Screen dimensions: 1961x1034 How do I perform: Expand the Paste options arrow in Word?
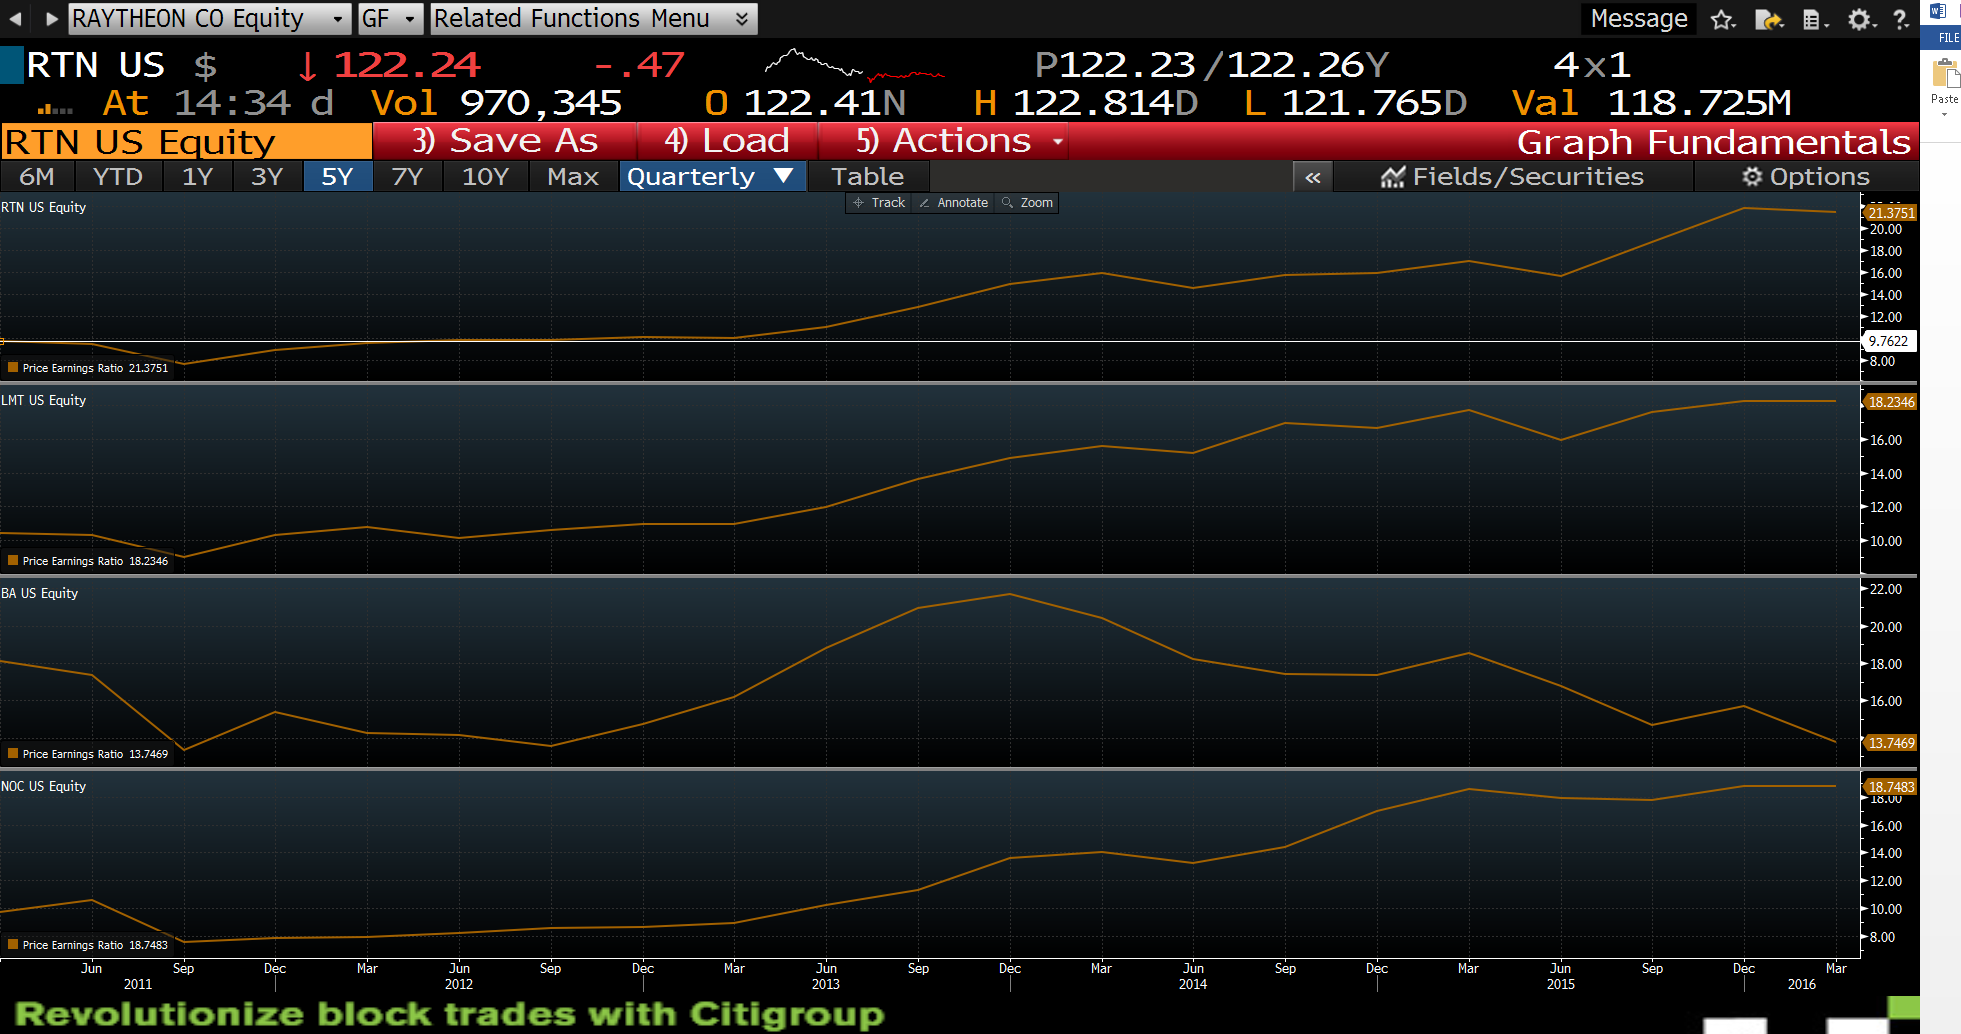[1944, 114]
